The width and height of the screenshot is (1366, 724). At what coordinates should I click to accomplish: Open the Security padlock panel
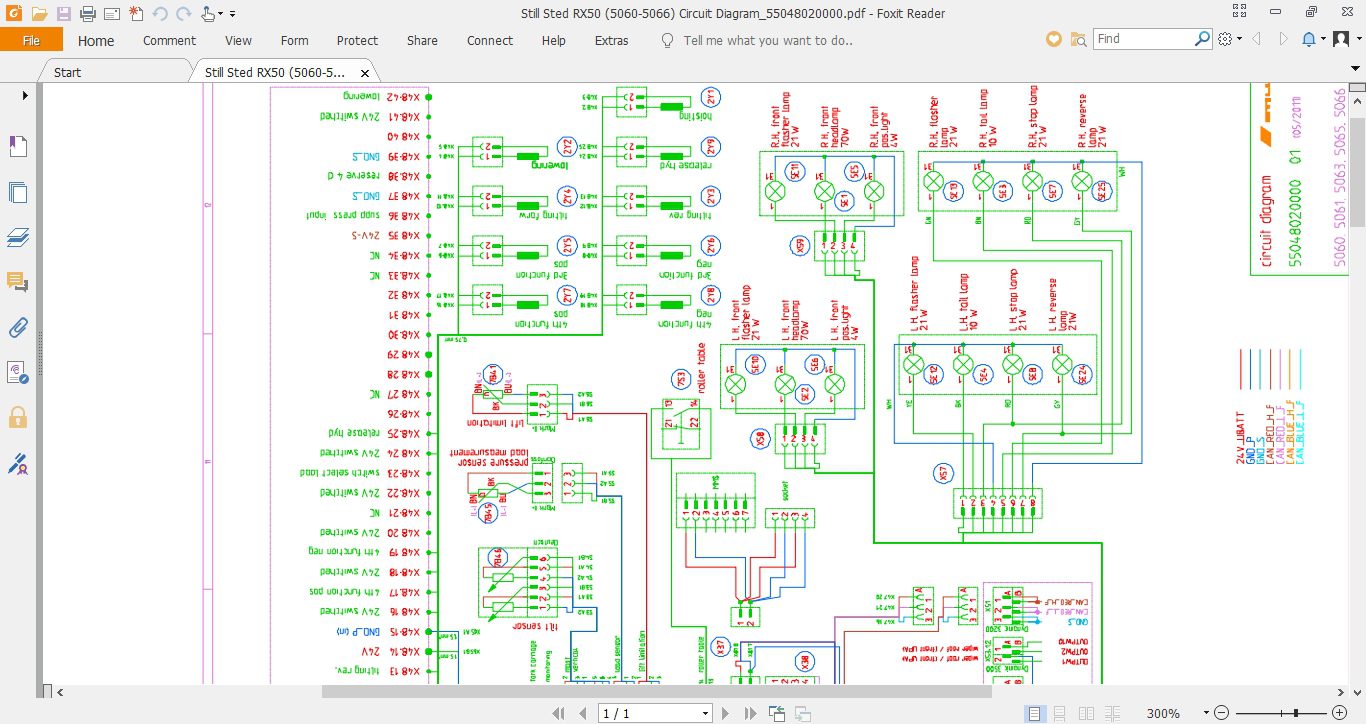point(18,417)
